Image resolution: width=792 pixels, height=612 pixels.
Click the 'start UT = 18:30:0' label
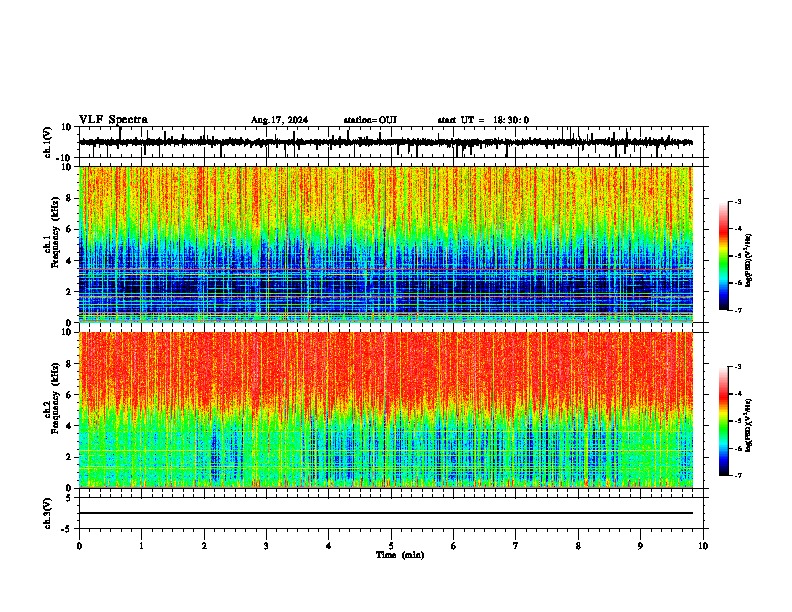click(x=483, y=120)
